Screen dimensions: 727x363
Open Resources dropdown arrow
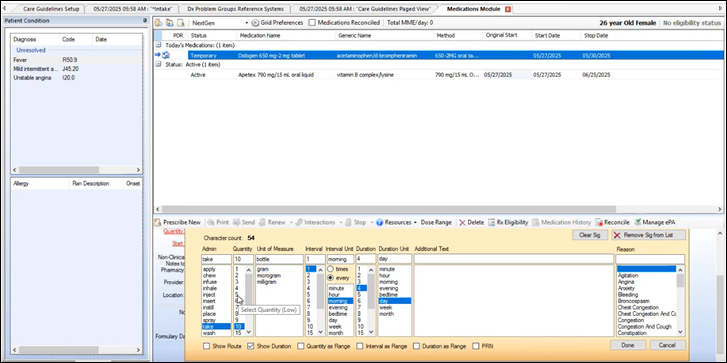point(415,223)
